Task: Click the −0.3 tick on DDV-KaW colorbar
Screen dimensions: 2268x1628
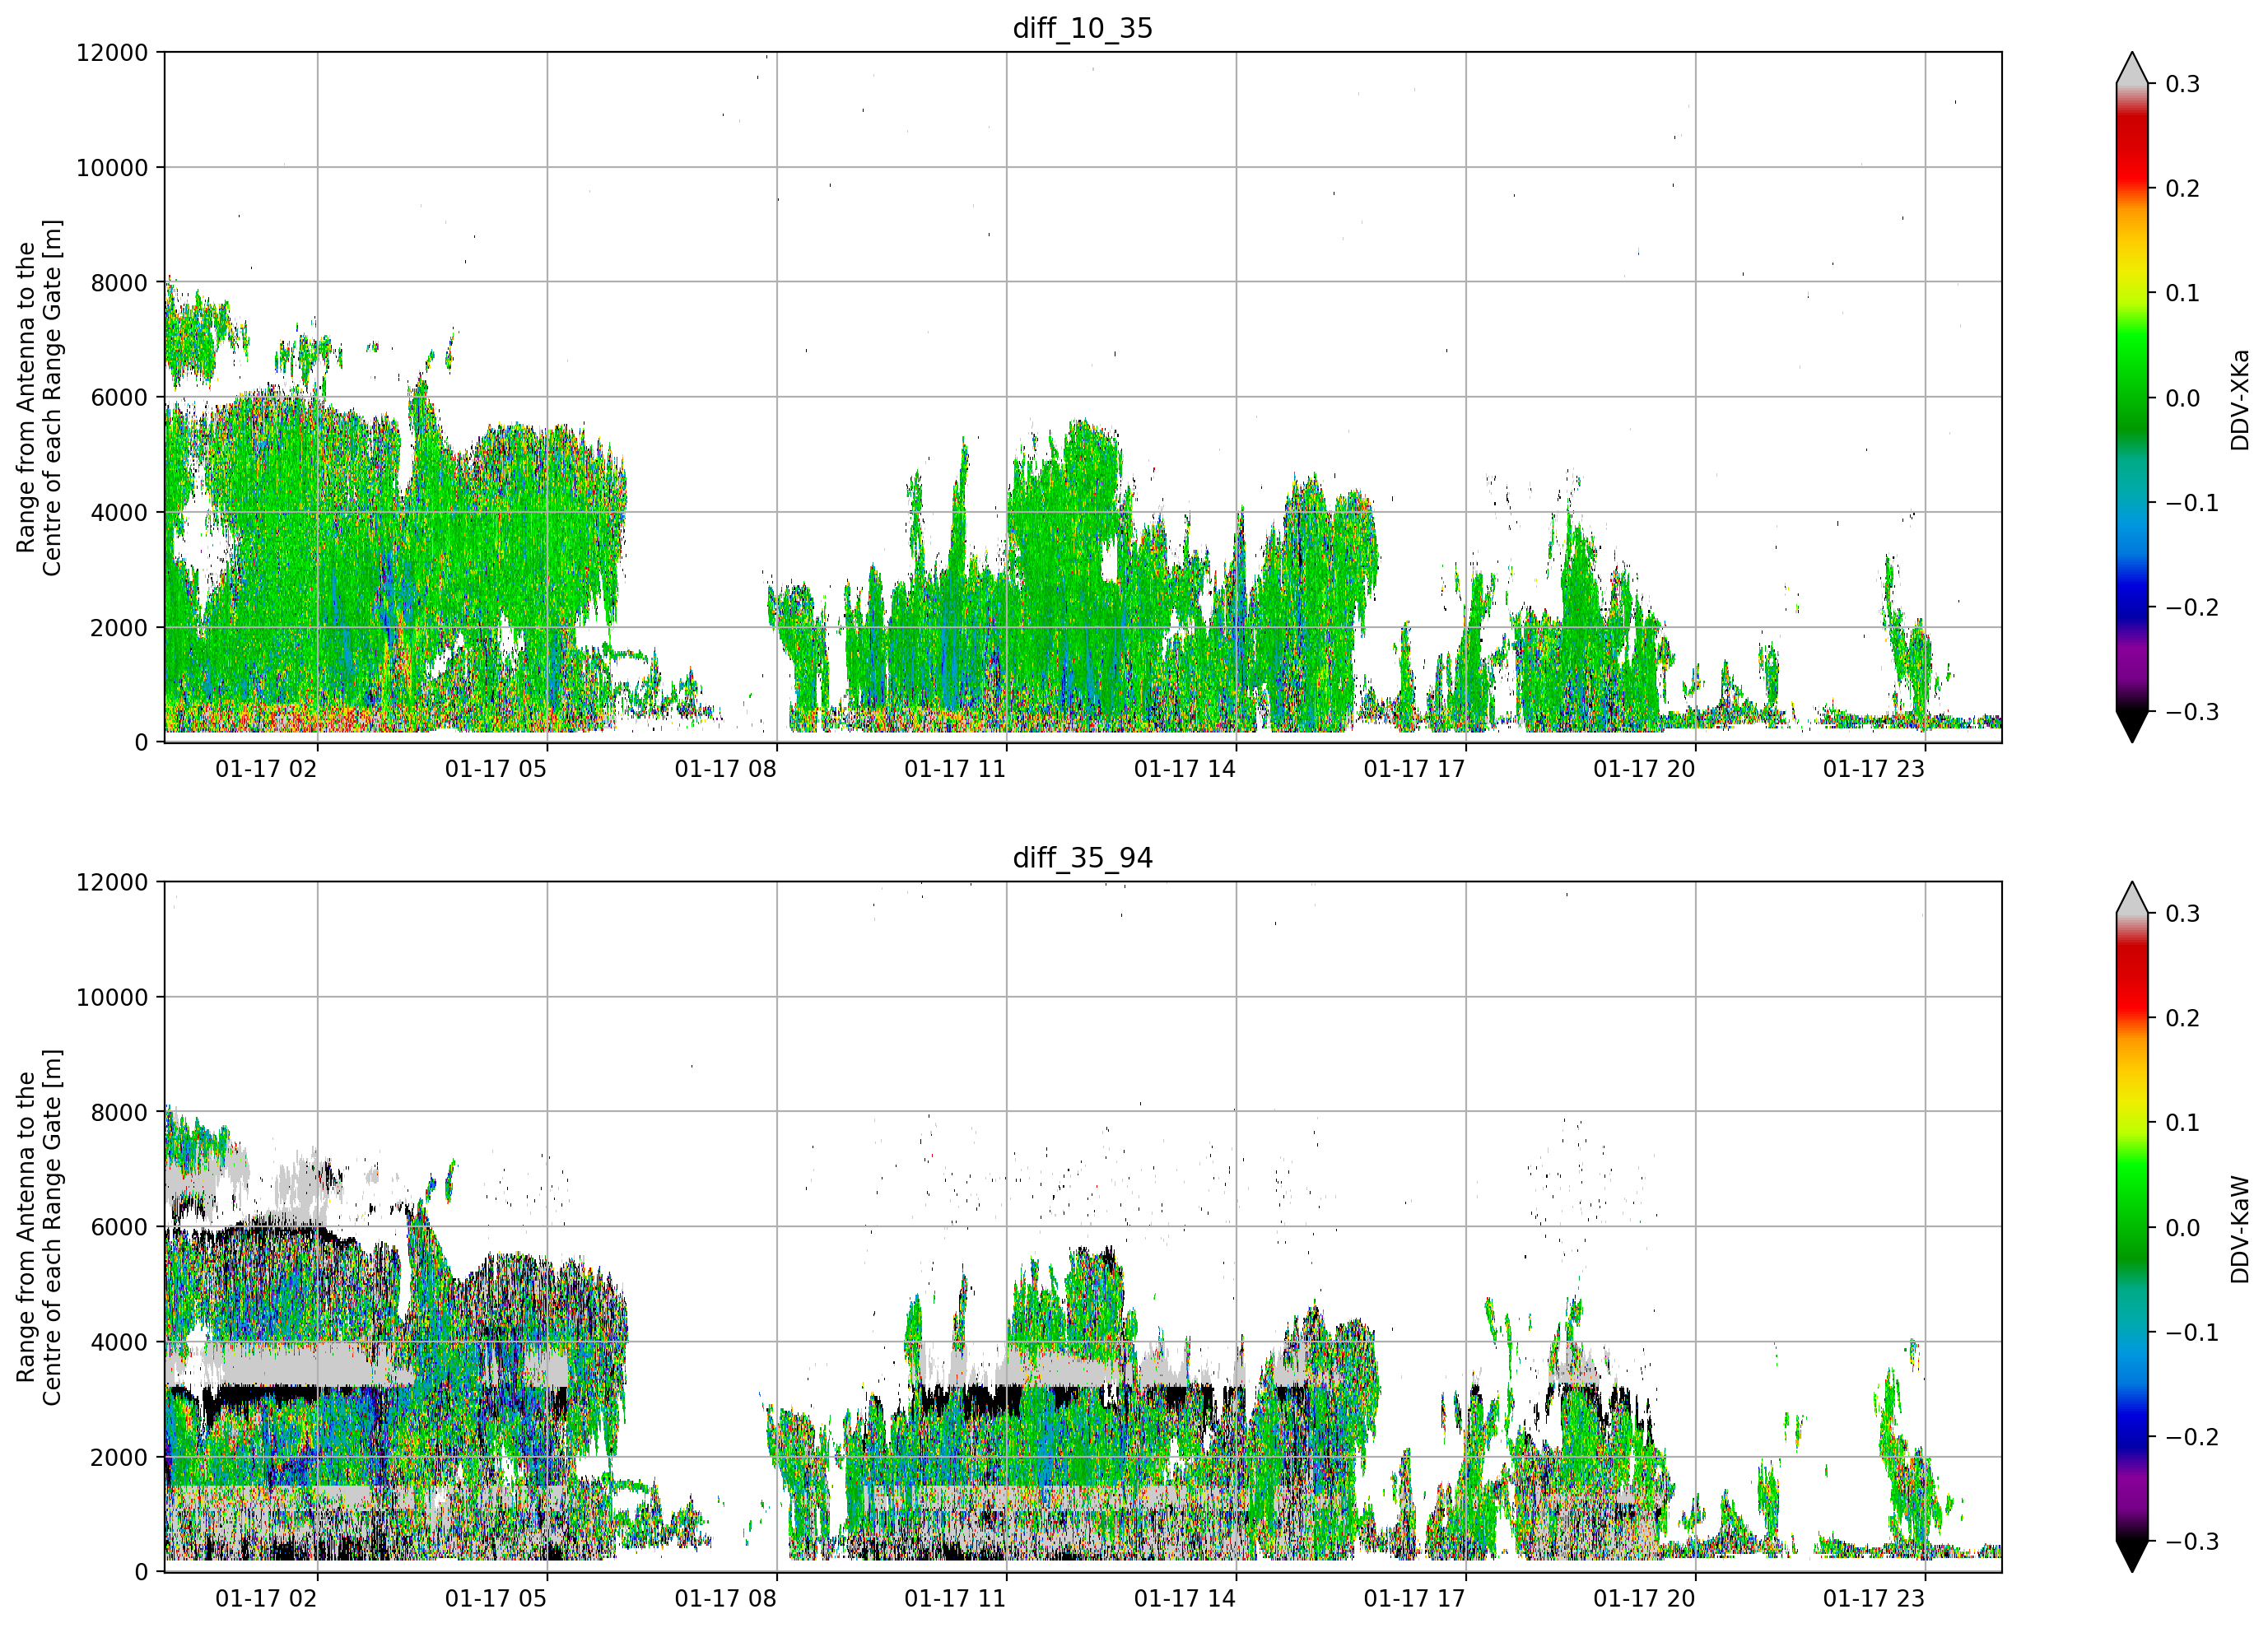Action: pos(2192,1541)
